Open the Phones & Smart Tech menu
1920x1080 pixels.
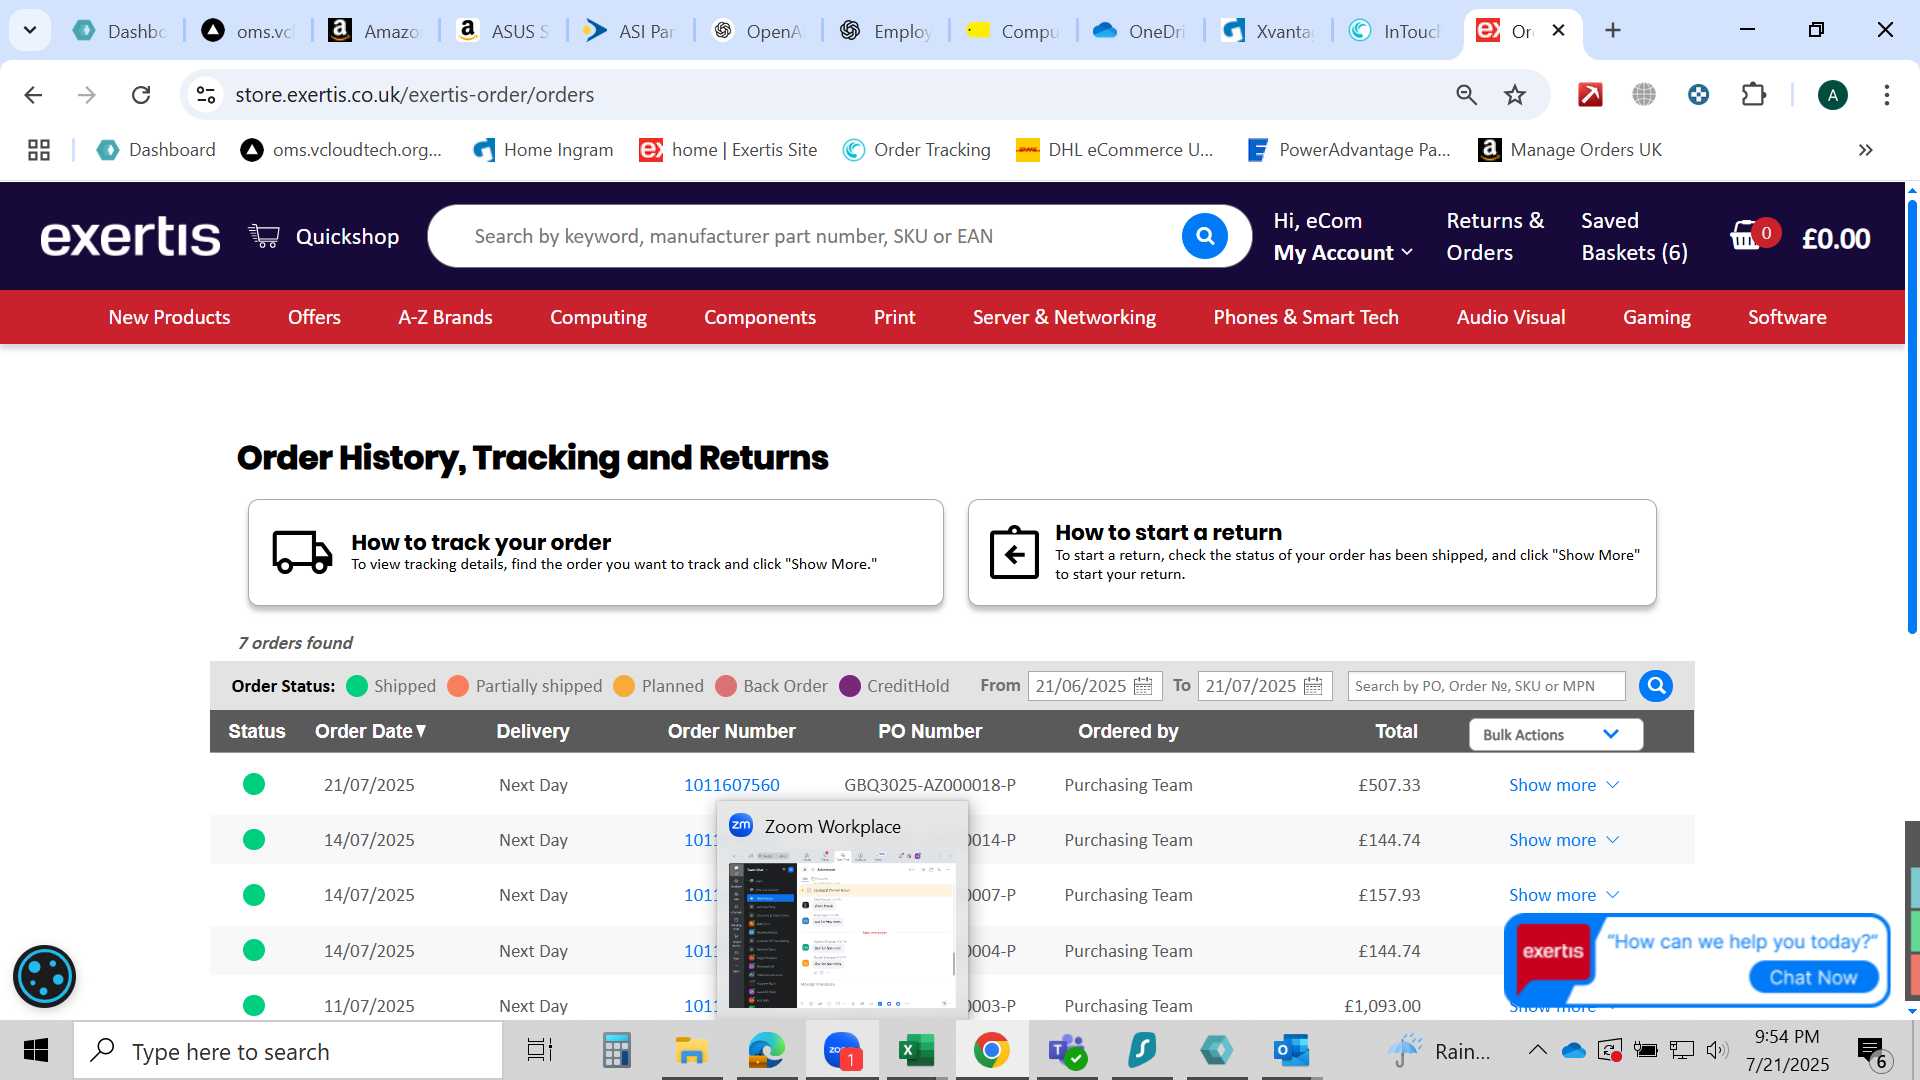1306,317
